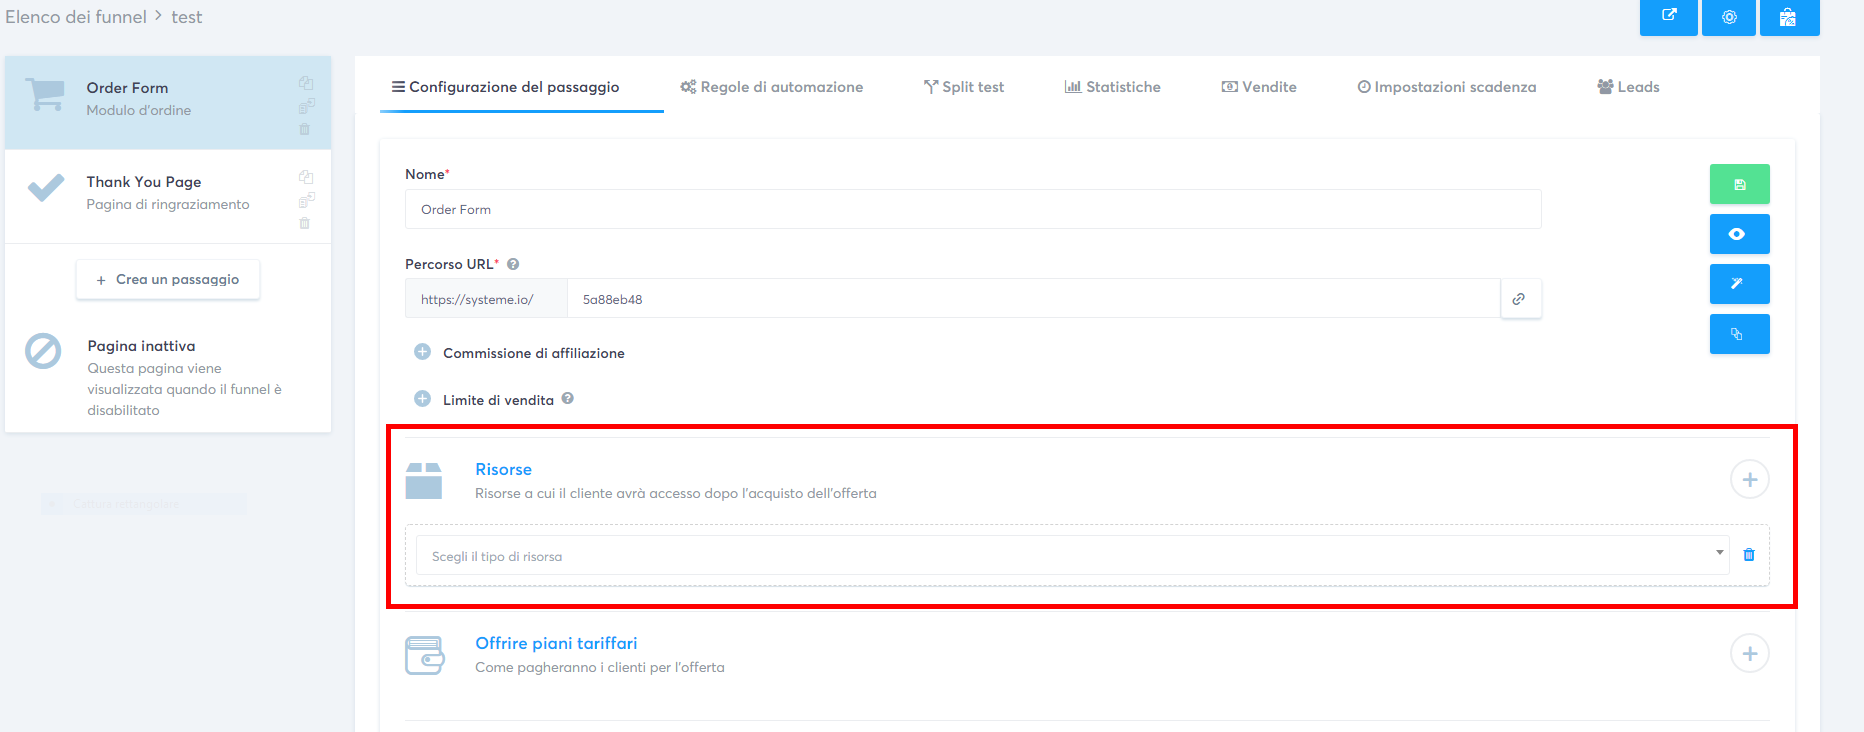Copy the URL using the link icon
Viewport: 1864px width, 732px height.
tap(1520, 299)
